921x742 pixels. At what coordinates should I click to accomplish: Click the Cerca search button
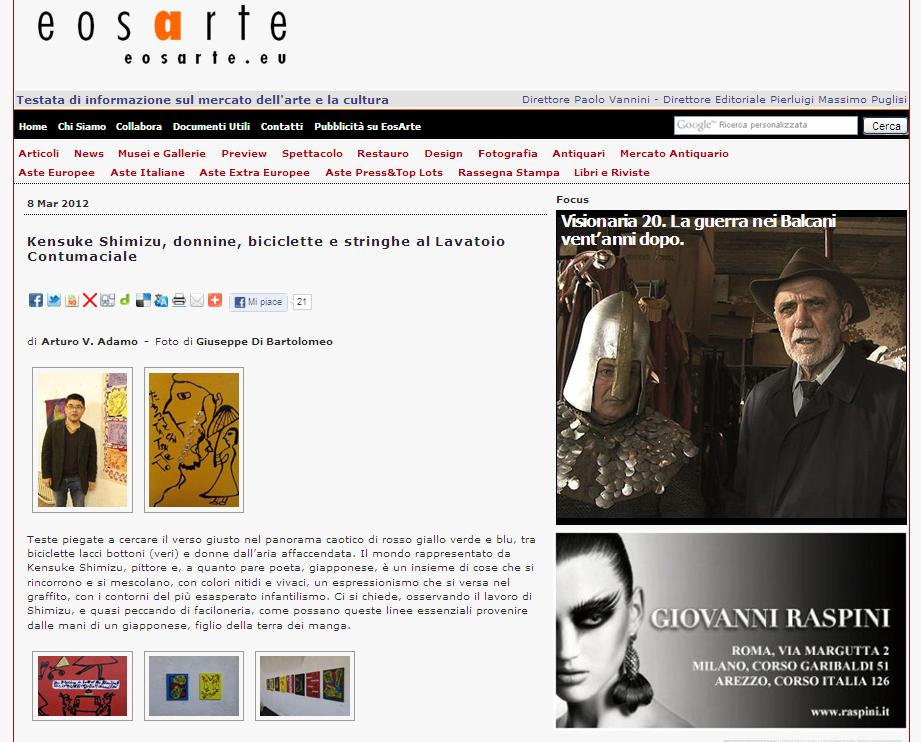tap(885, 126)
